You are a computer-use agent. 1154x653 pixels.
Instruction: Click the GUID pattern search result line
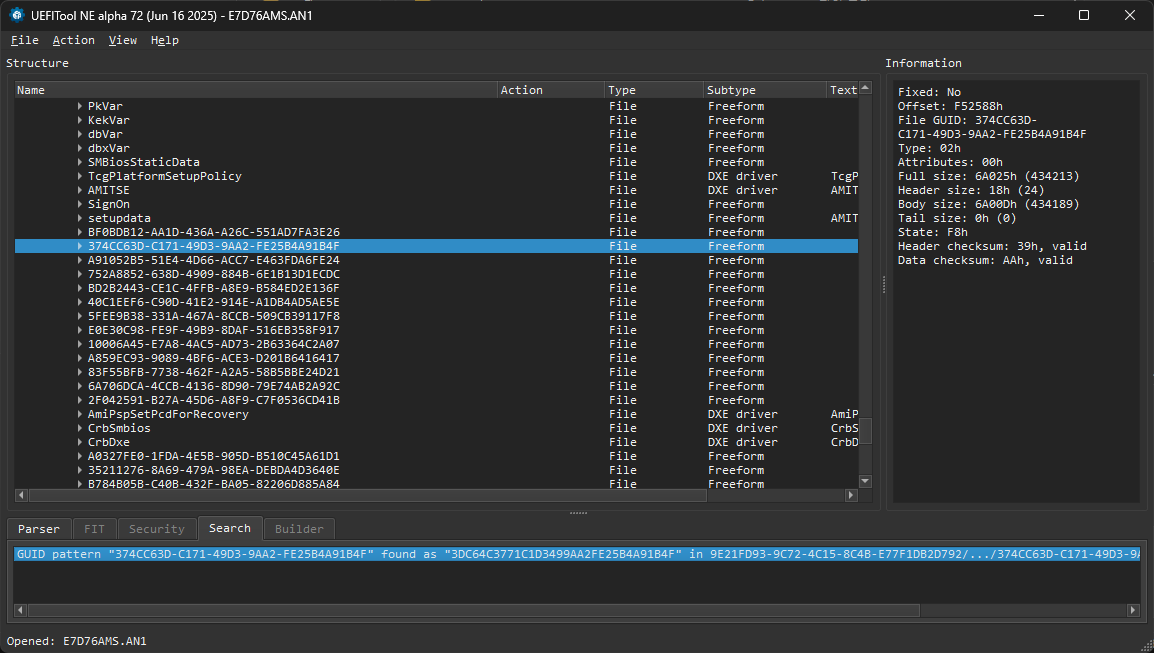(577, 554)
